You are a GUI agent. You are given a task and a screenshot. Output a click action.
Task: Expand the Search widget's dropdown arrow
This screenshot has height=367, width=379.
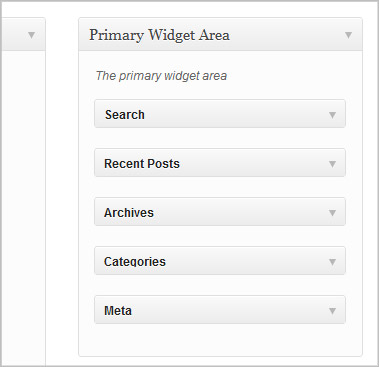point(332,115)
